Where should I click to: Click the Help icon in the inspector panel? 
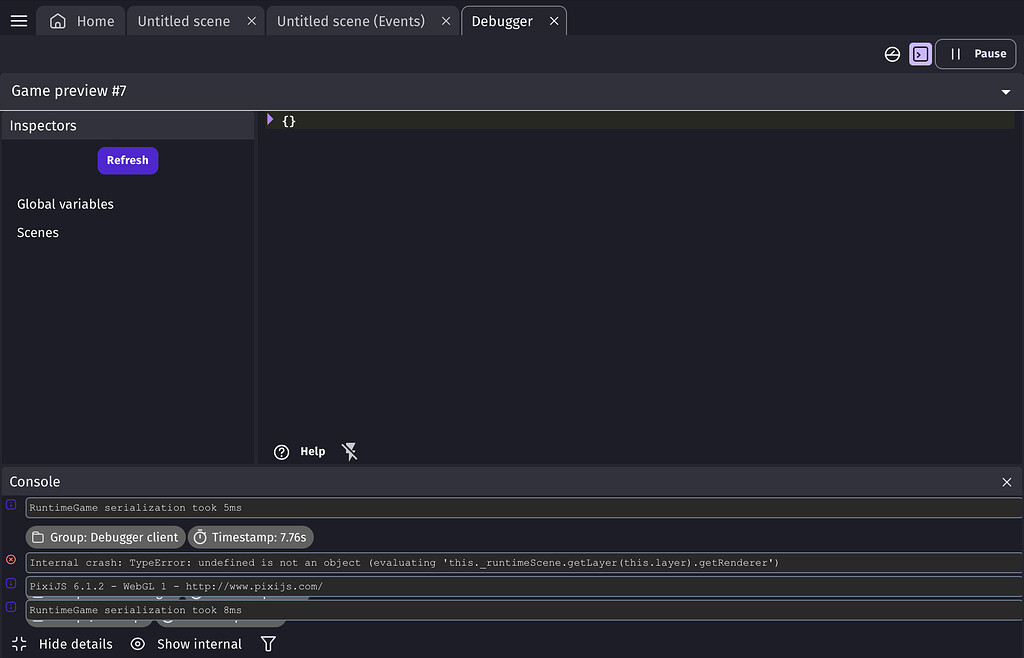click(x=281, y=451)
